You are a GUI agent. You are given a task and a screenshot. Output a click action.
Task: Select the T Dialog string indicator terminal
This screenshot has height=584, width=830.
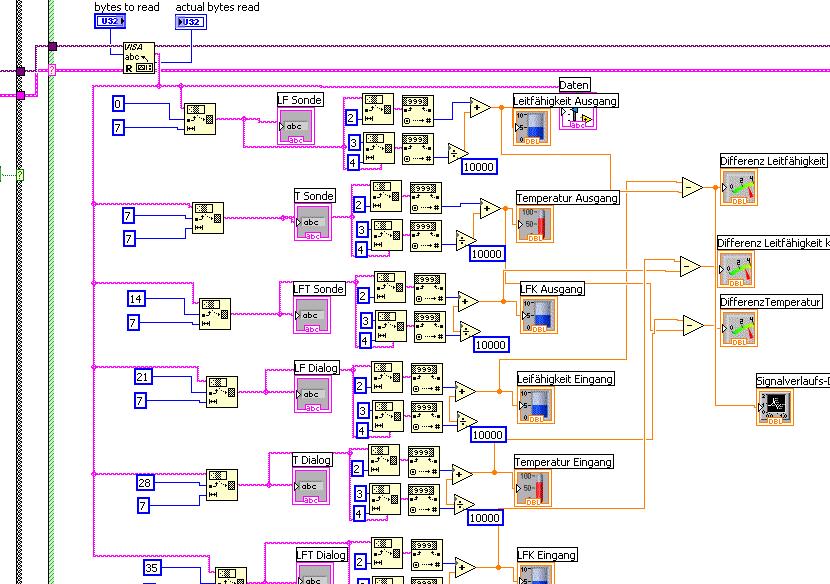pyautogui.click(x=311, y=486)
